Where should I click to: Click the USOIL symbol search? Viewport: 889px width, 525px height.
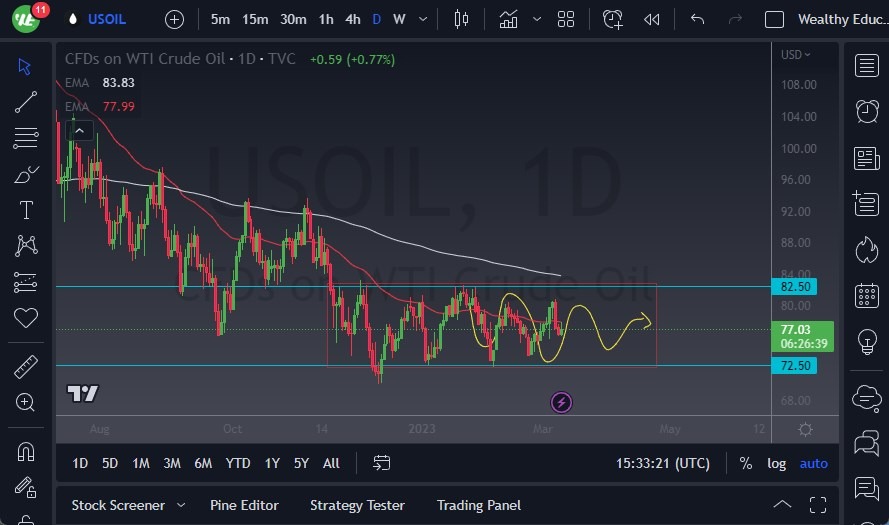[107, 19]
